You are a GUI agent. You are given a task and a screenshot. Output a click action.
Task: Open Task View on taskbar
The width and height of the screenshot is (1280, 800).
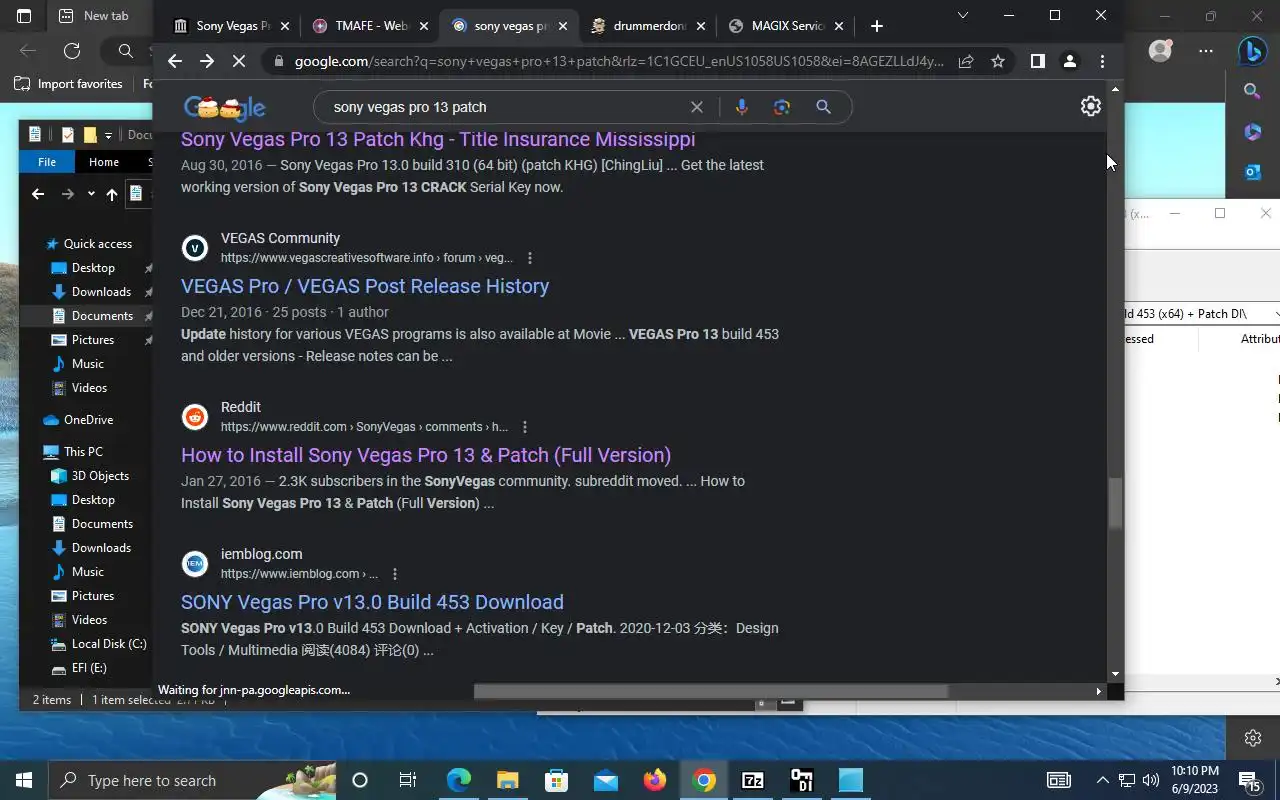click(x=408, y=780)
